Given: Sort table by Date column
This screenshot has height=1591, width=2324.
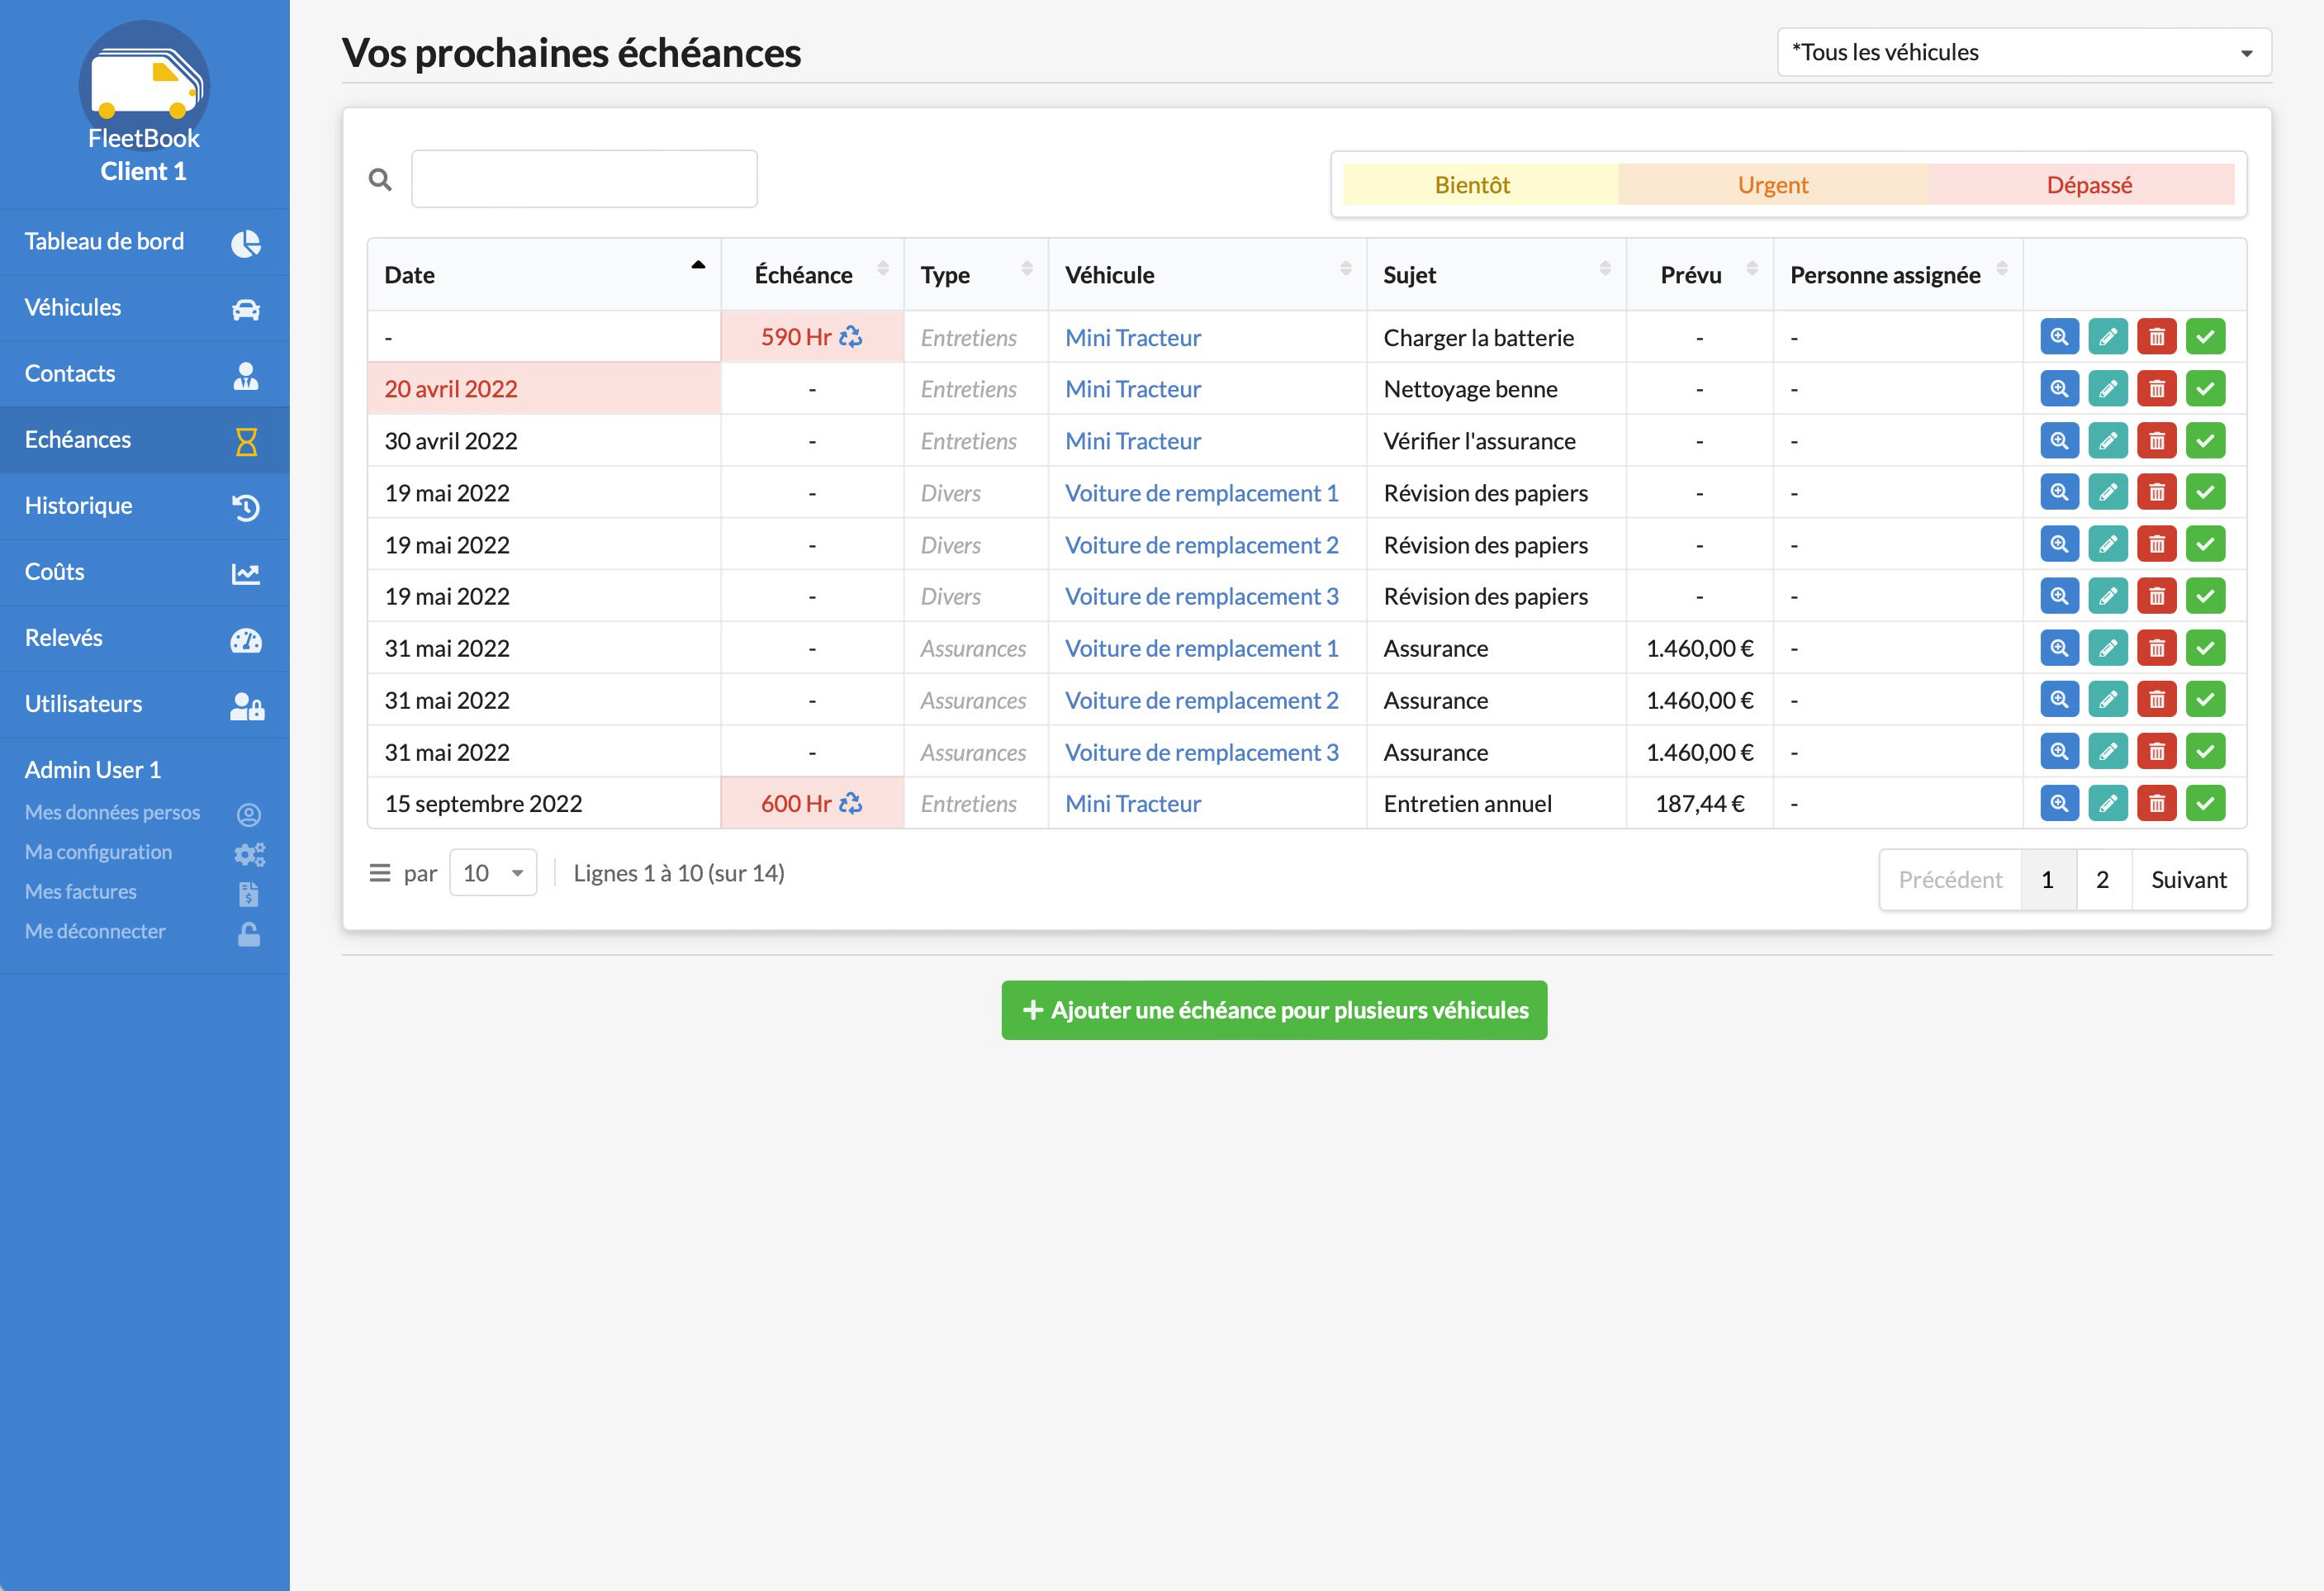Looking at the screenshot, I should click(544, 275).
